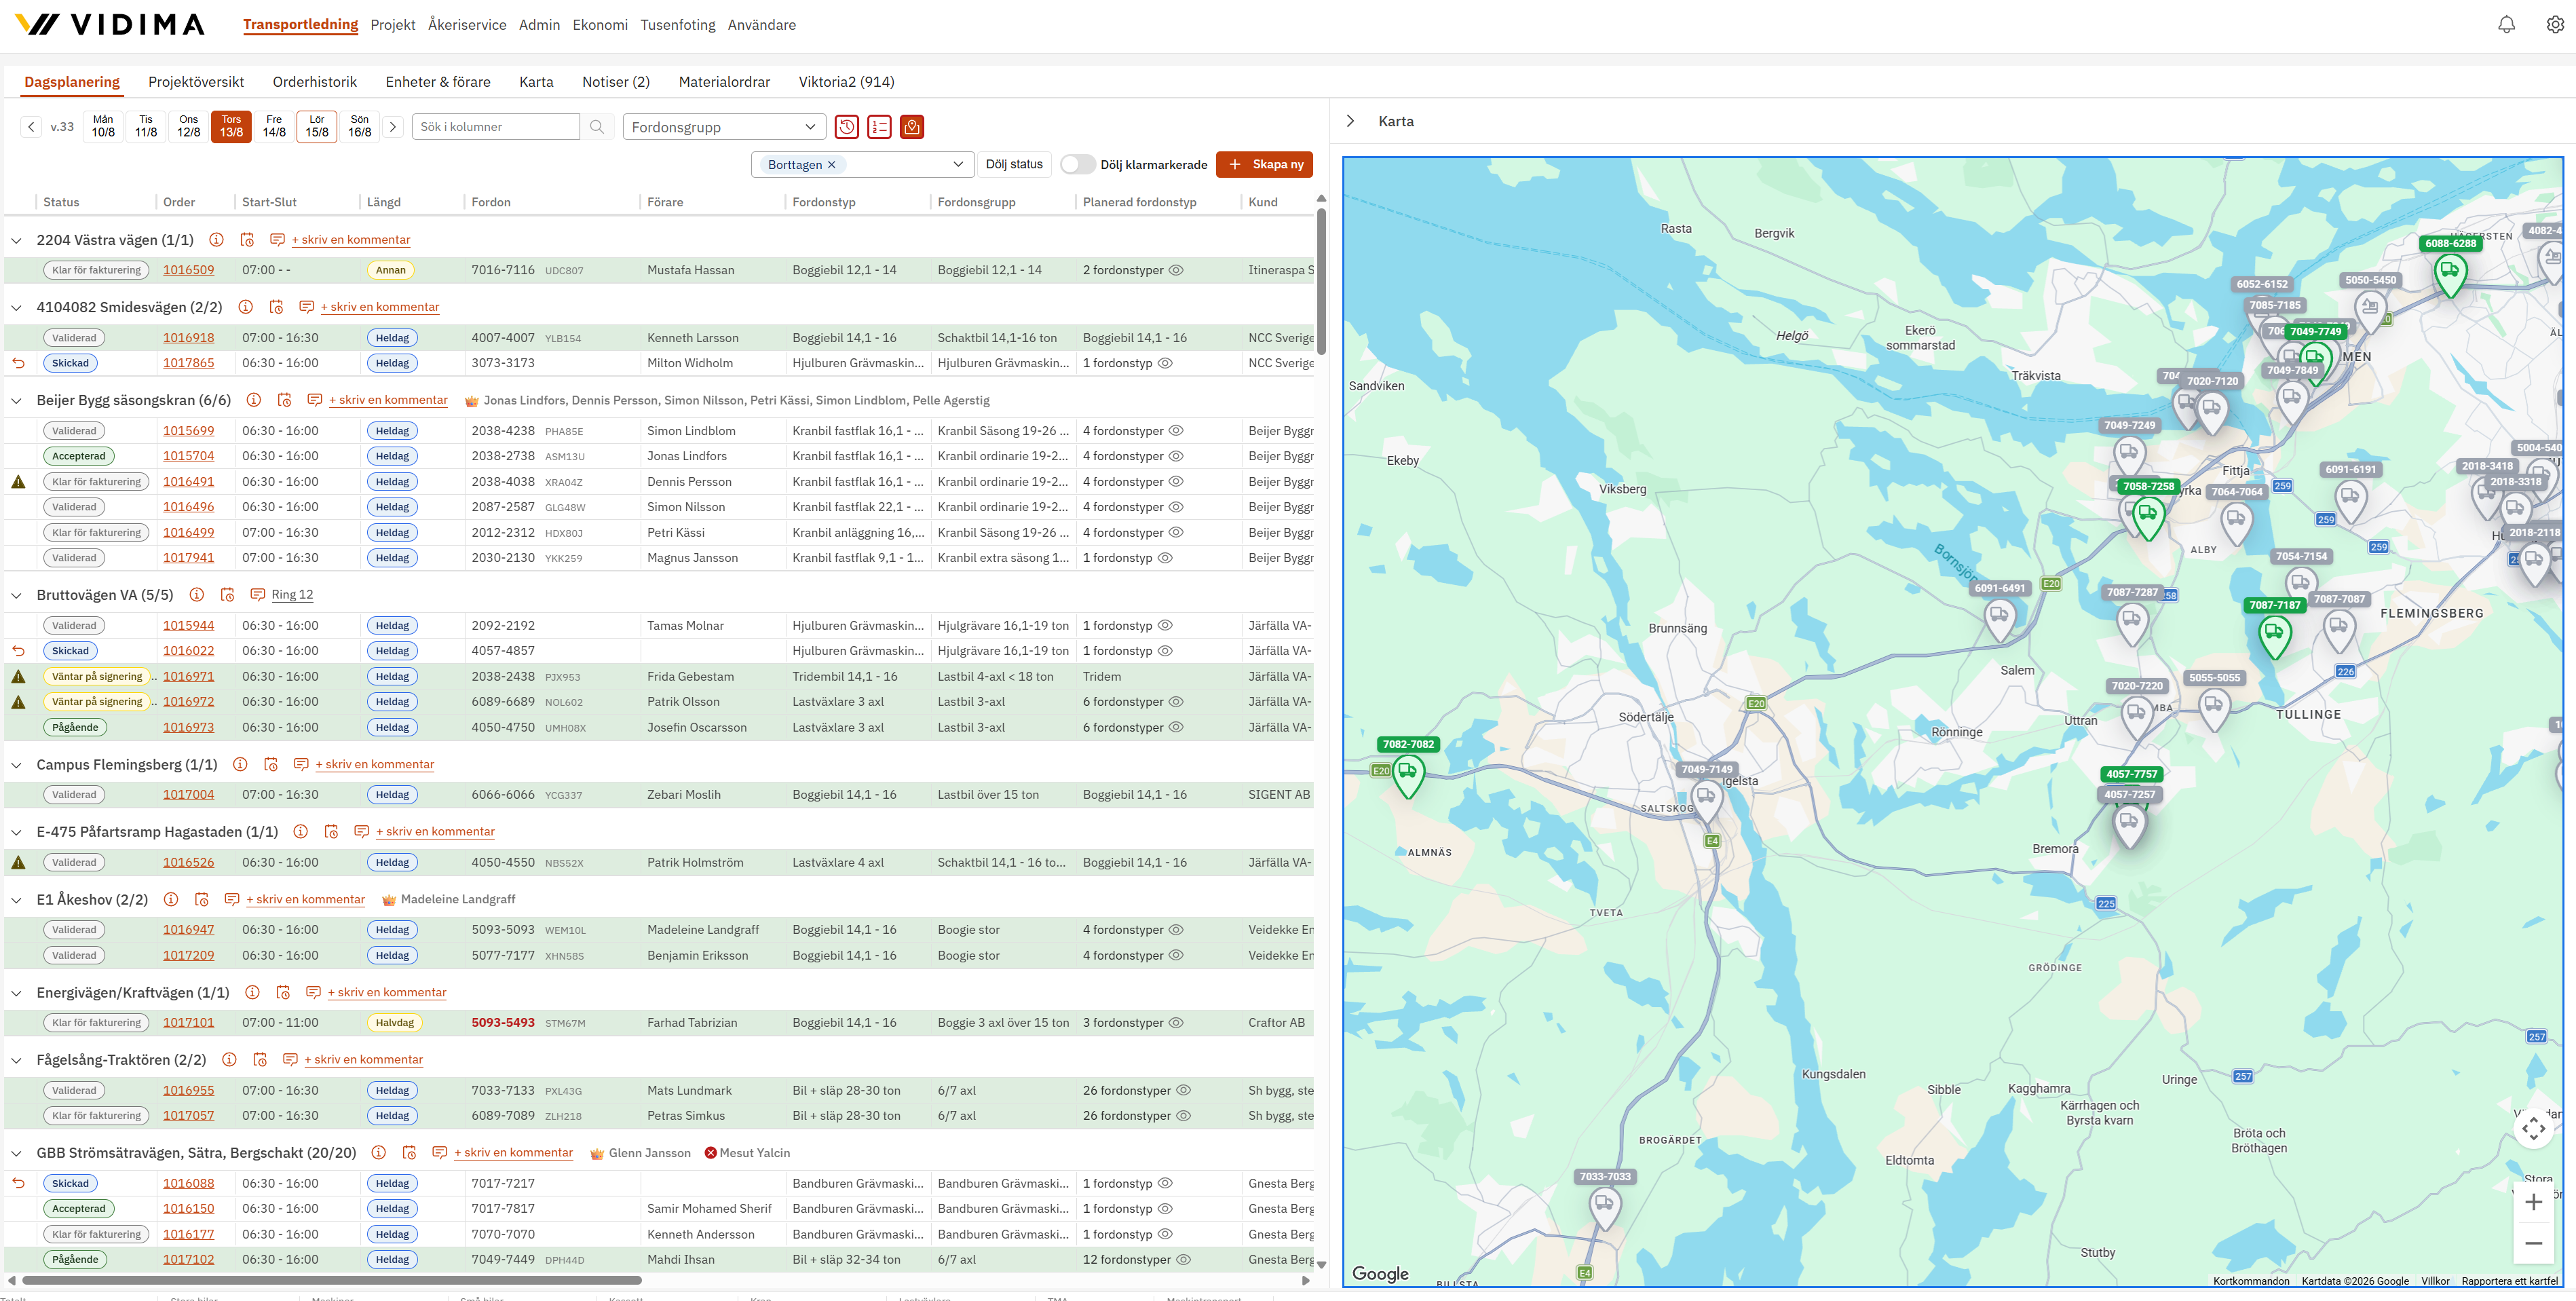Open the status filter dropdown with Borttagen
Image resolution: width=2576 pixels, height=1301 pixels.
(x=862, y=165)
